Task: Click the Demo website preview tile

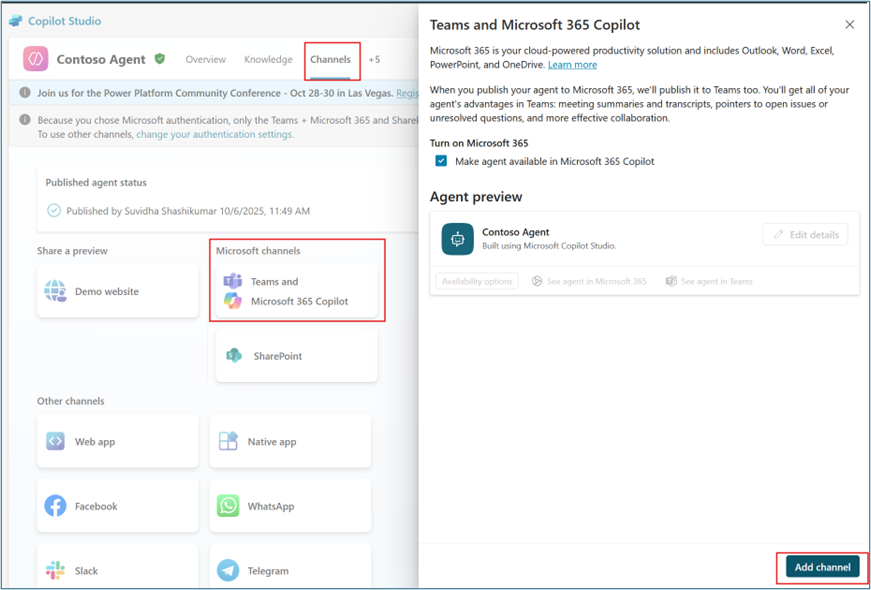Action: pos(117,291)
